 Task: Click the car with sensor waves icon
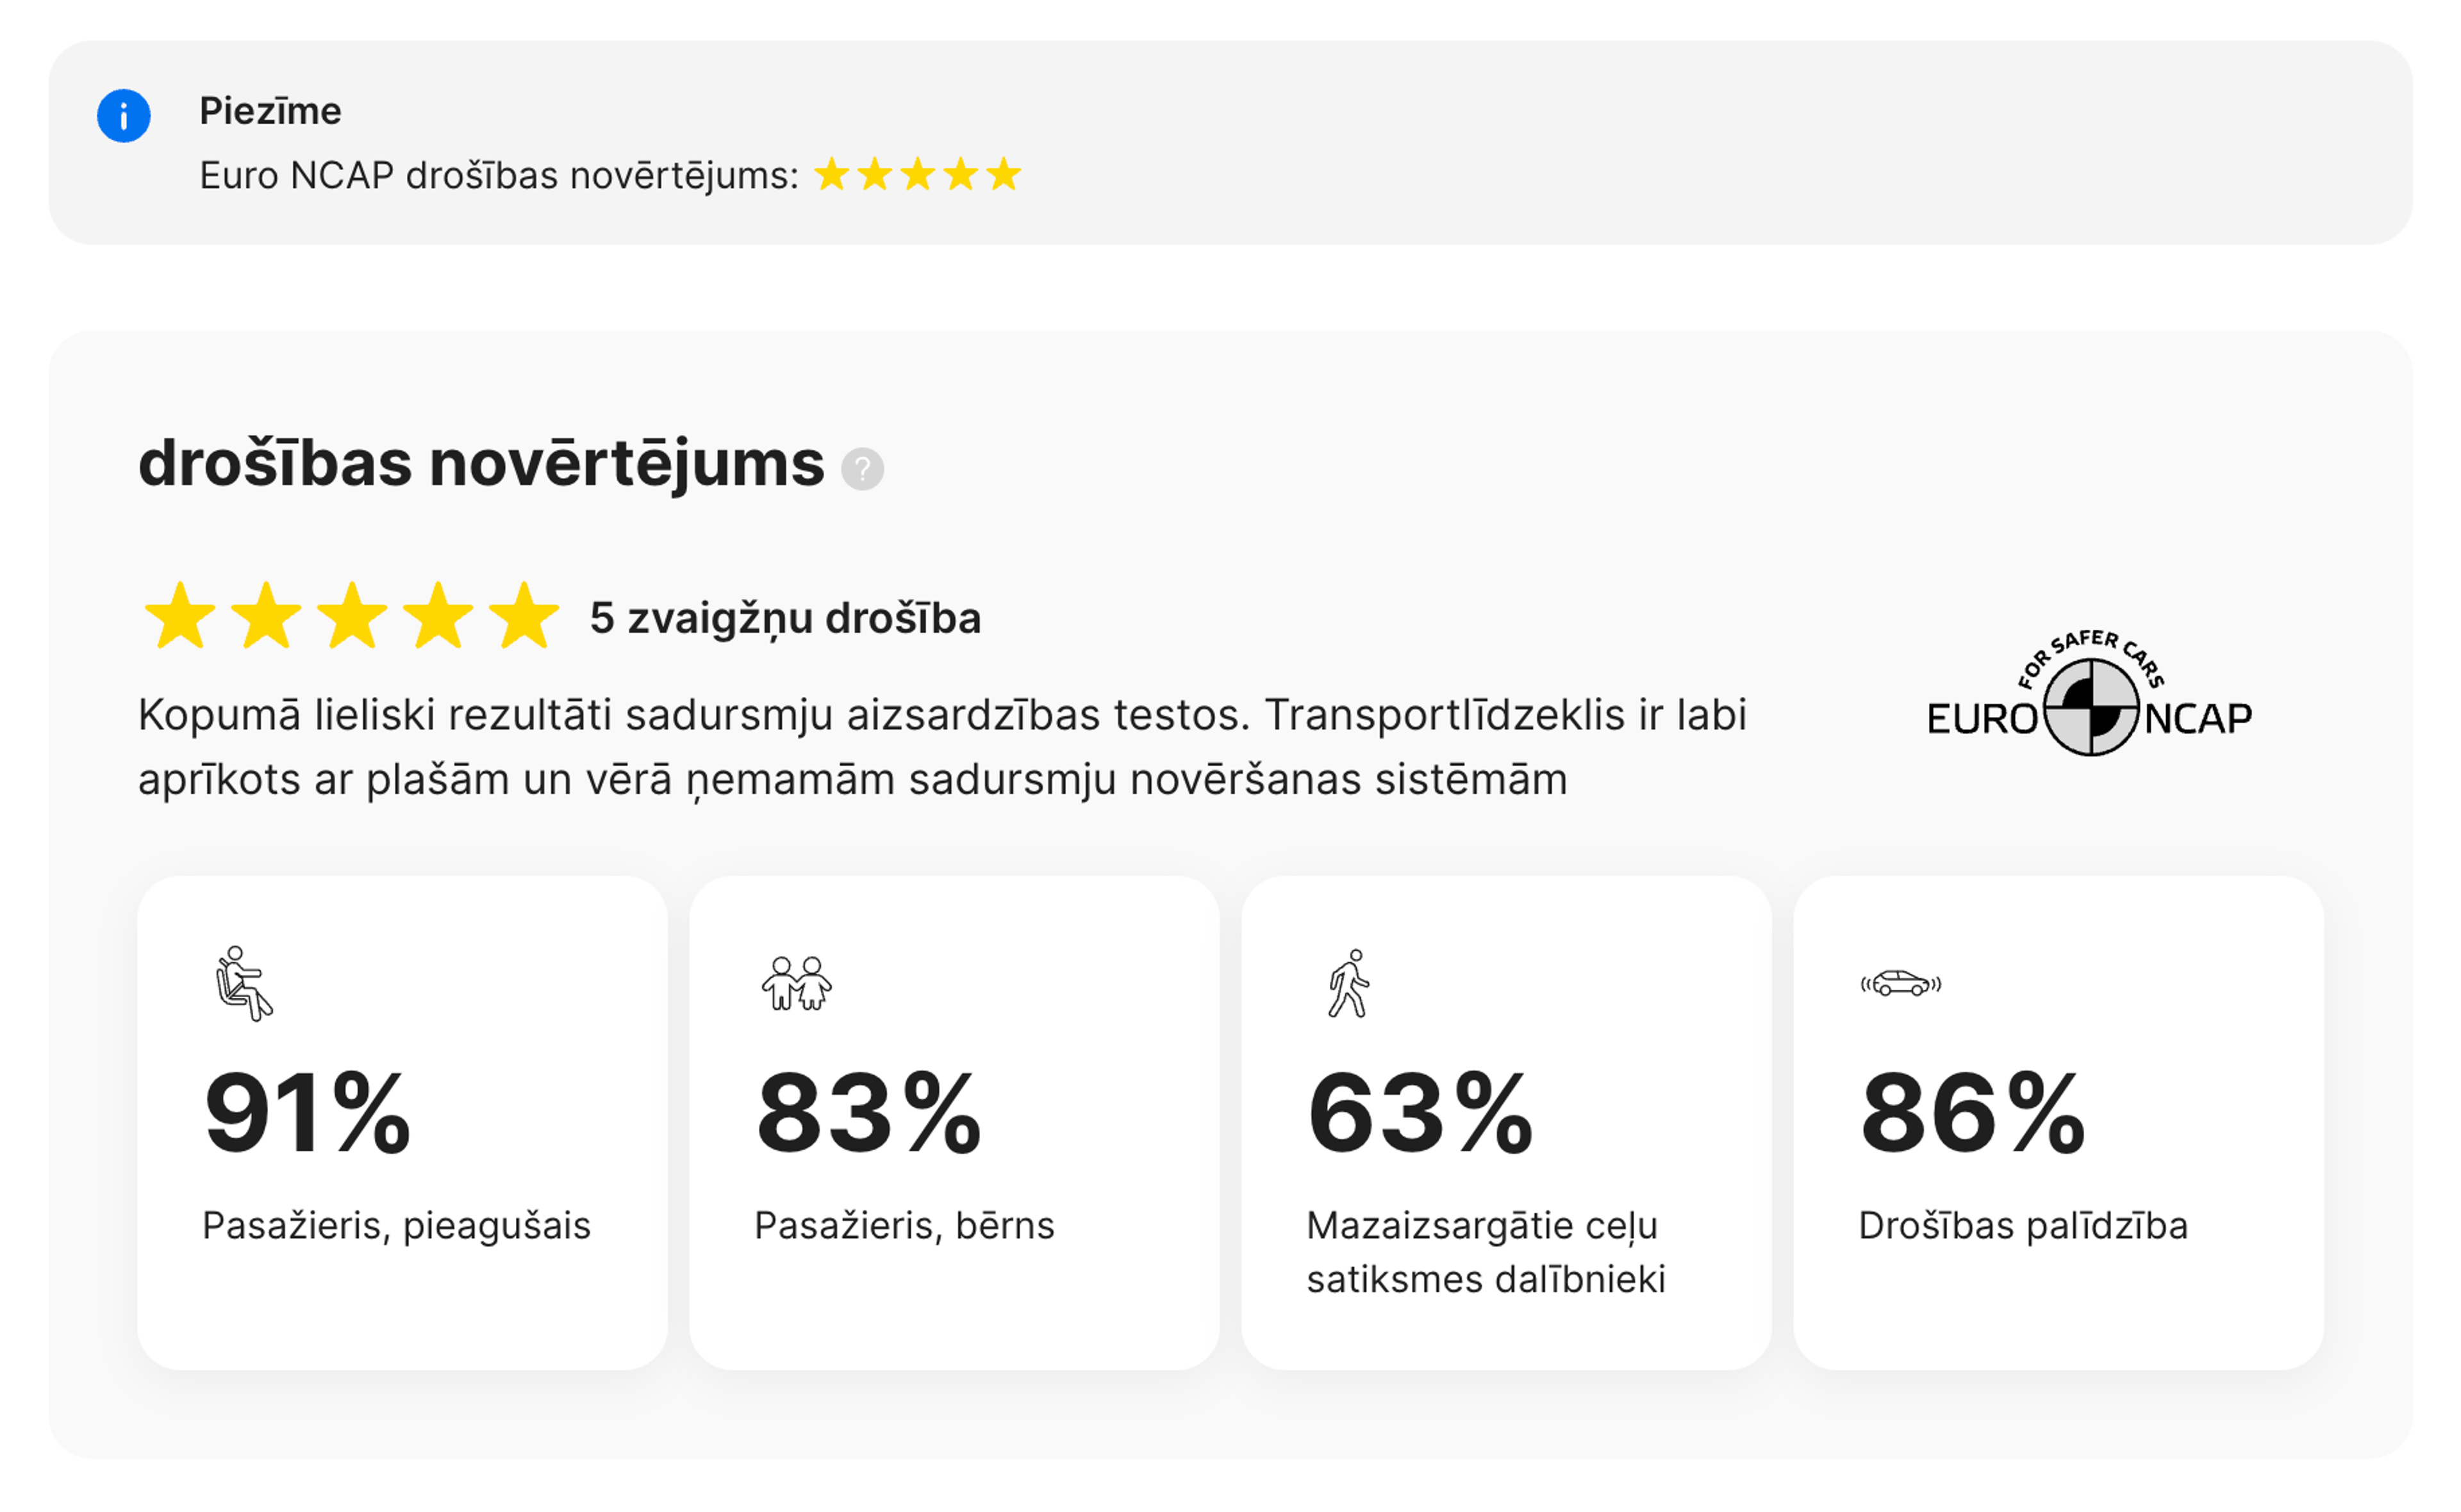point(1900,984)
